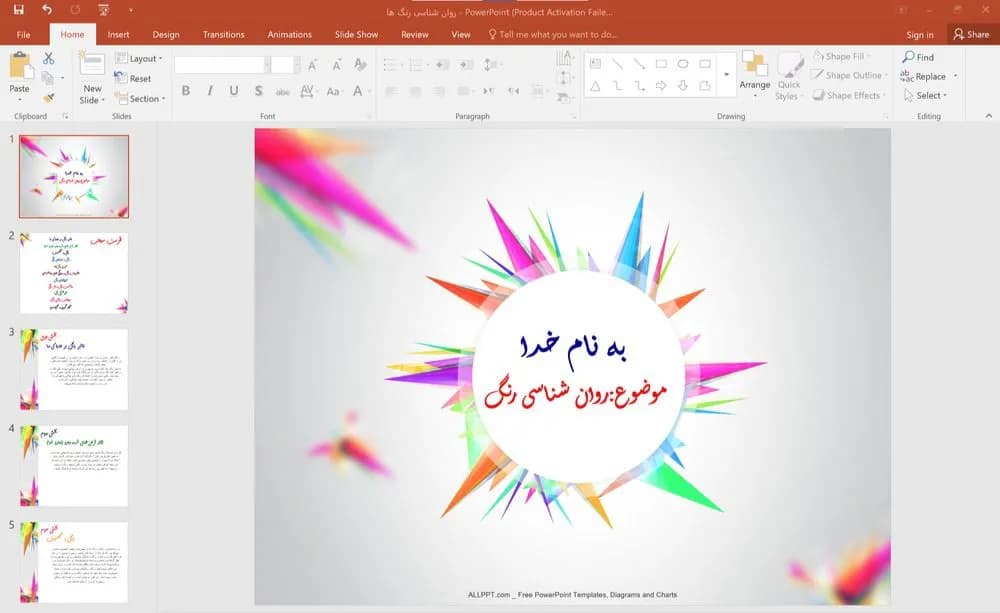
Task: Open the Transitions tab
Action: point(223,34)
